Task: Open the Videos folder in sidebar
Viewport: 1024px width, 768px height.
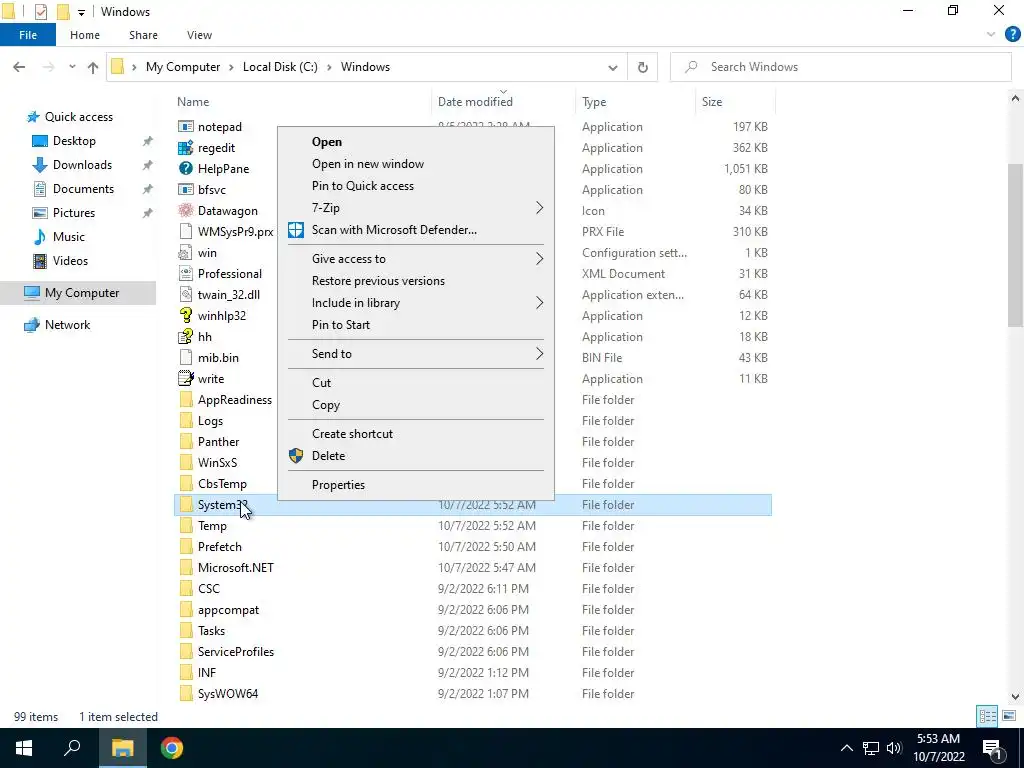Action: (70, 261)
